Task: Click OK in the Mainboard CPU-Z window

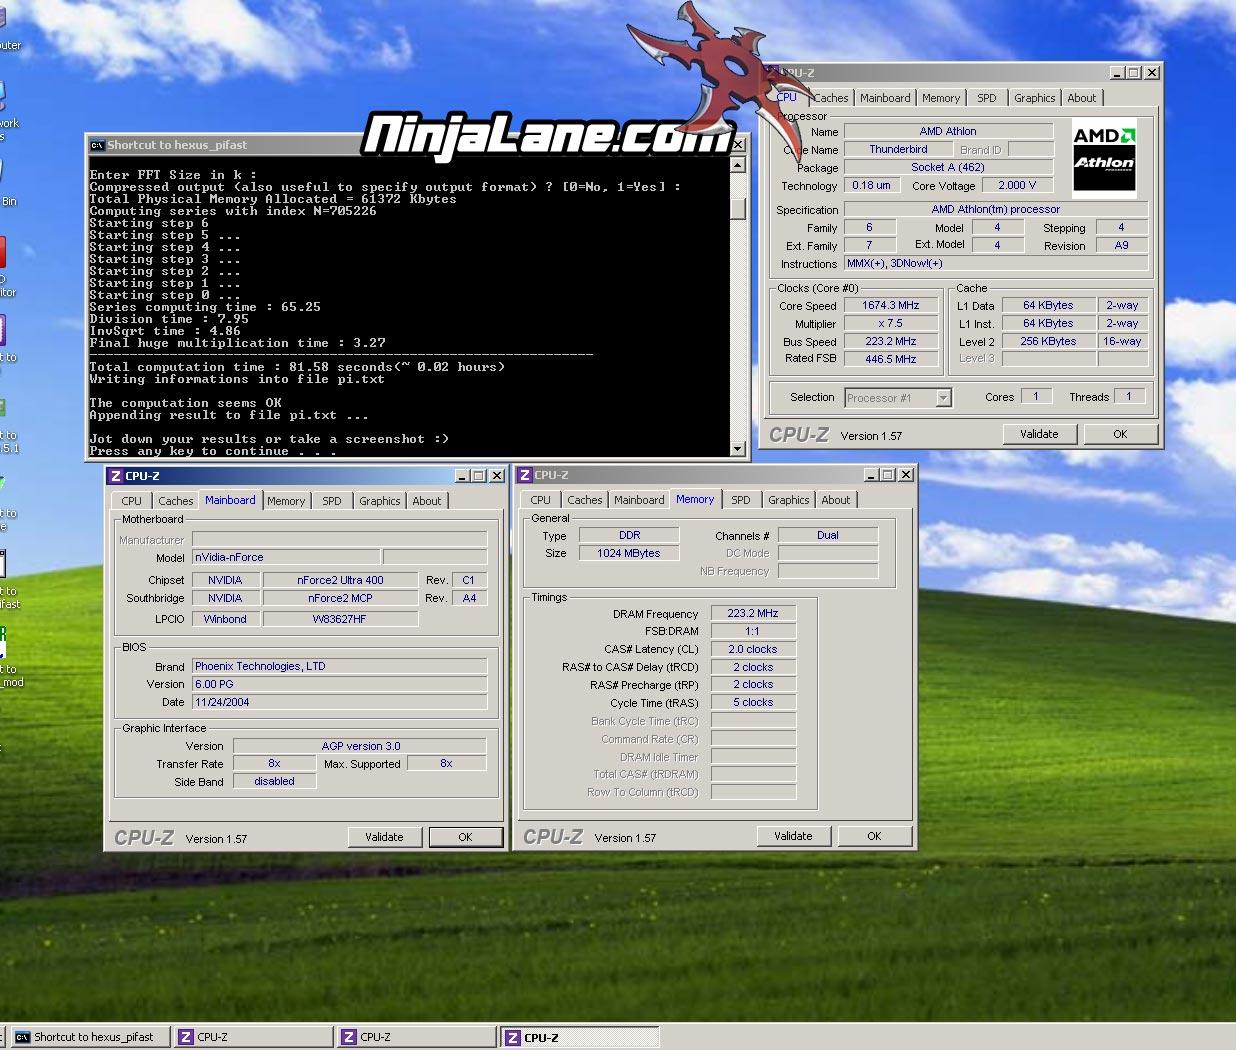Action: [x=465, y=837]
